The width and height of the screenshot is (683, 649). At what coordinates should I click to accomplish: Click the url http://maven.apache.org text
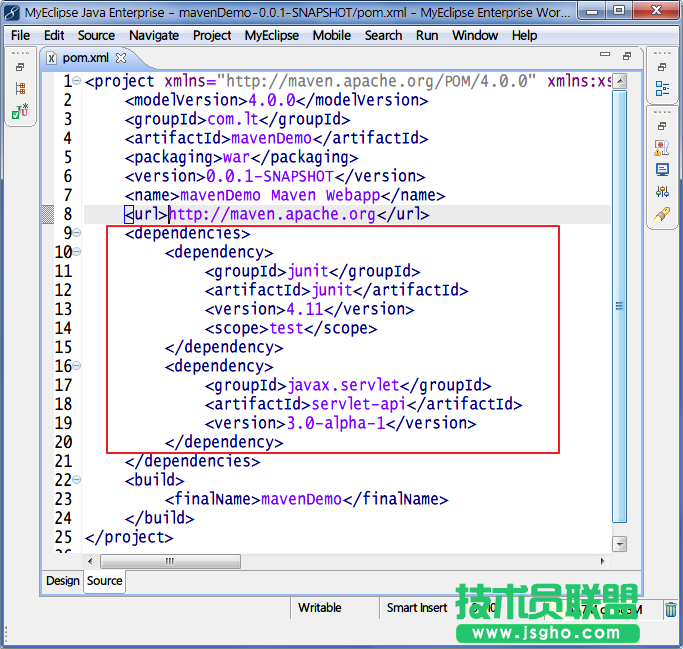[x=272, y=214]
